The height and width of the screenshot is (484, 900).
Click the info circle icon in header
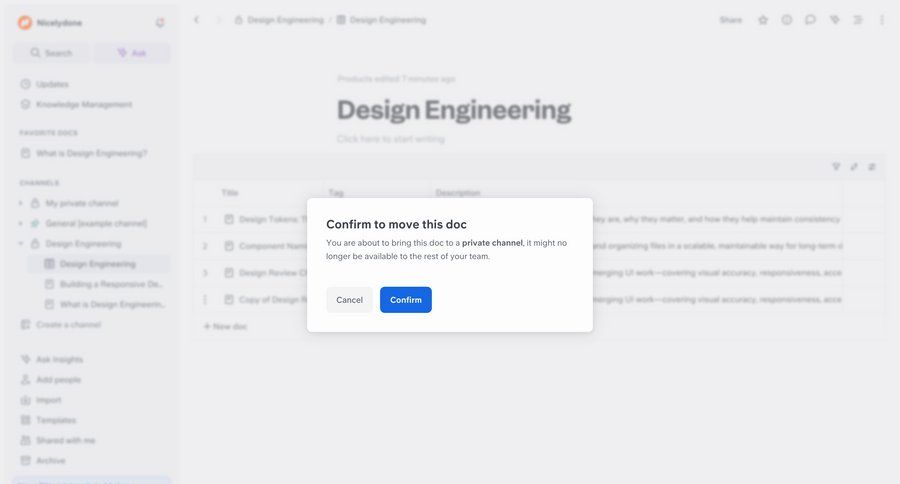click(x=787, y=20)
